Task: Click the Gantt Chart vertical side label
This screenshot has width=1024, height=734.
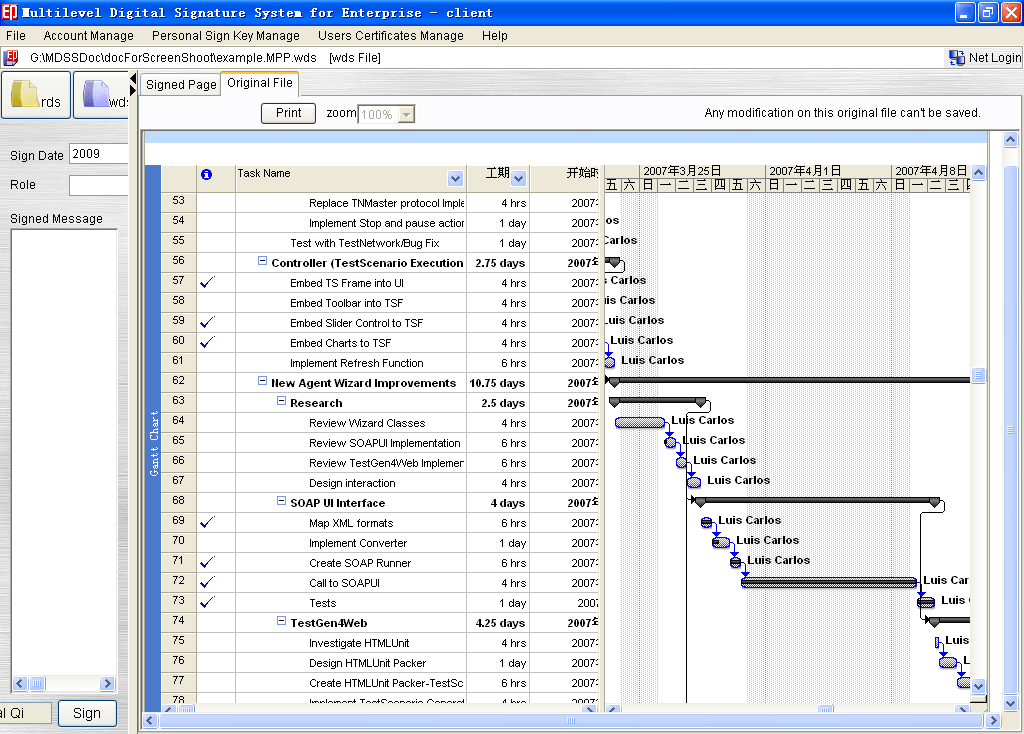Action: pos(154,443)
